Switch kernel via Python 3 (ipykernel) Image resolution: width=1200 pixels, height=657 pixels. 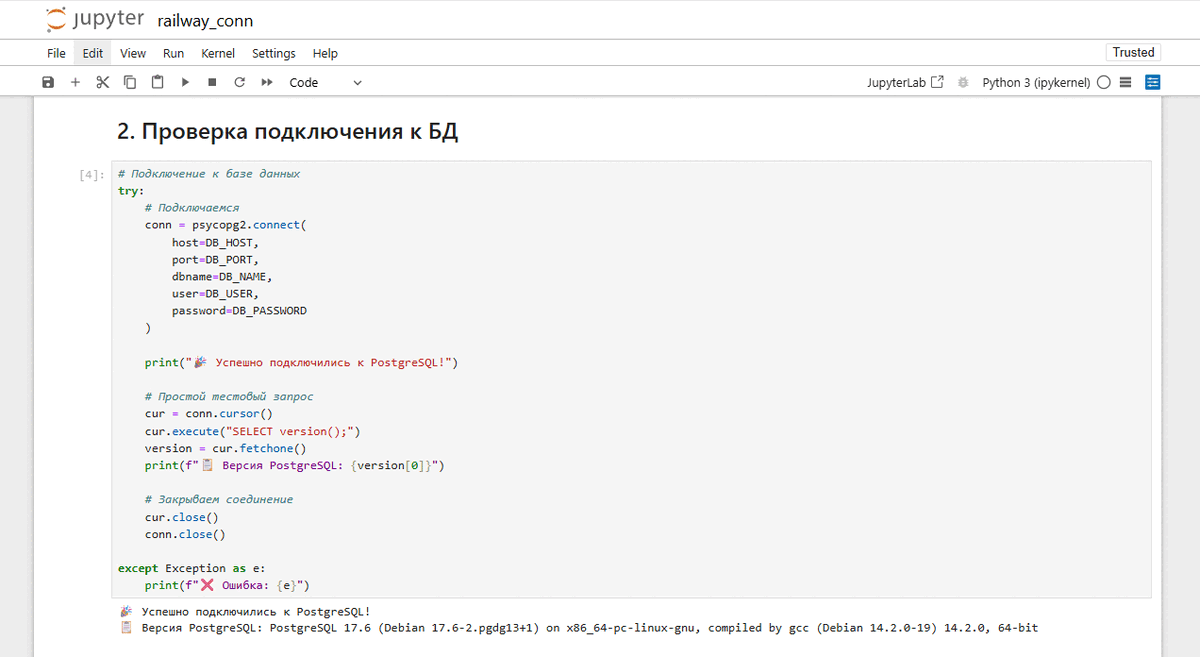point(1036,82)
